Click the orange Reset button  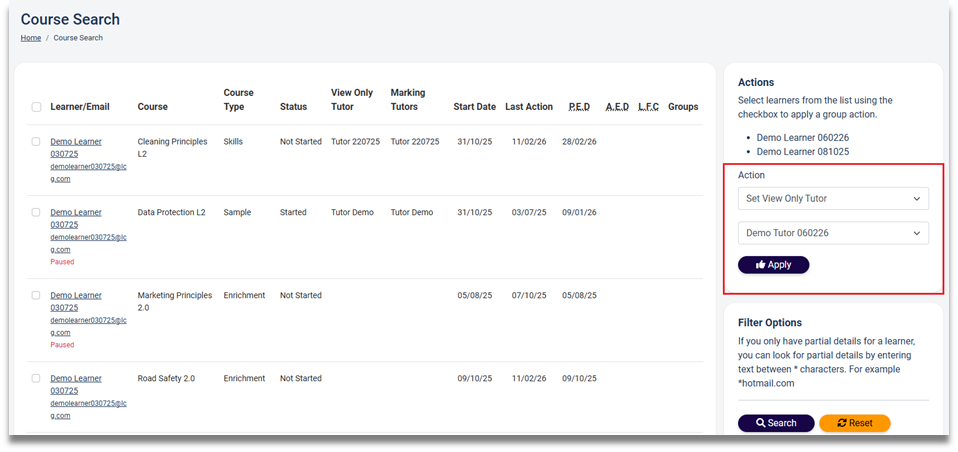(x=855, y=423)
